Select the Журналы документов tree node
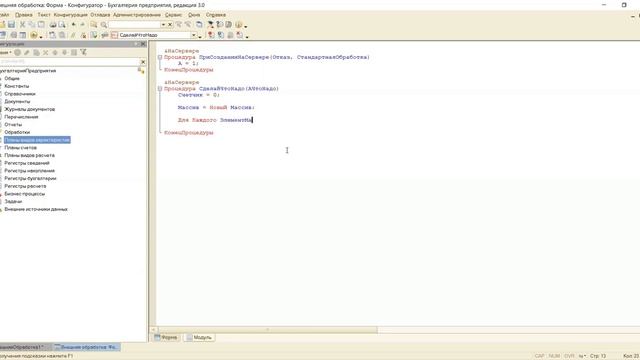The width and height of the screenshot is (640, 360). [29, 109]
